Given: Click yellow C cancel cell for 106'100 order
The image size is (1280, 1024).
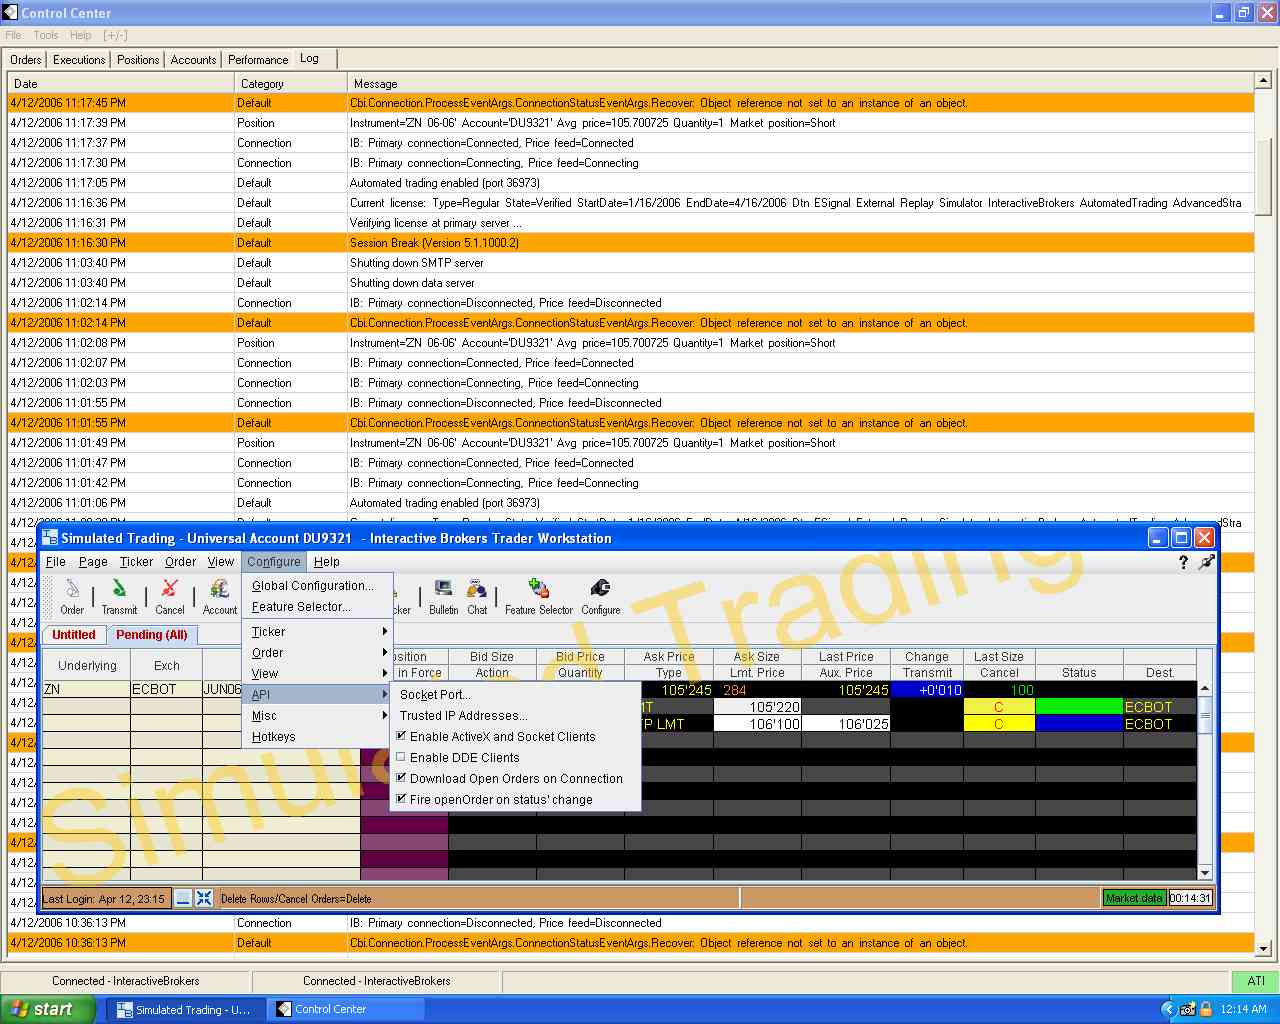Looking at the screenshot, I should click(999, 724).
